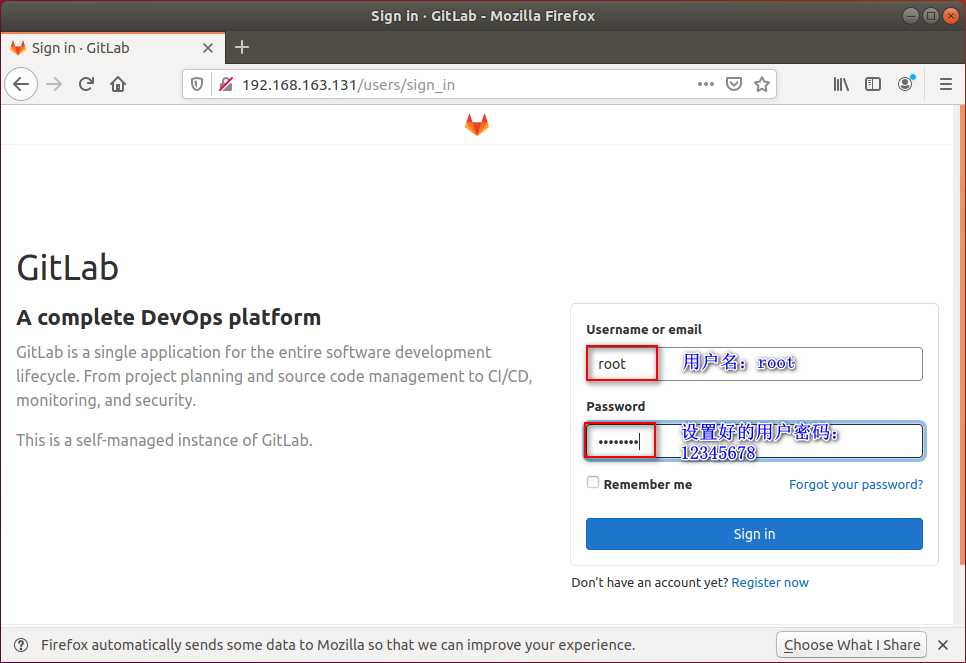Click the 'Remember me' label text
The height and width of the screenshot is (663, 966).
click(647, 485)
